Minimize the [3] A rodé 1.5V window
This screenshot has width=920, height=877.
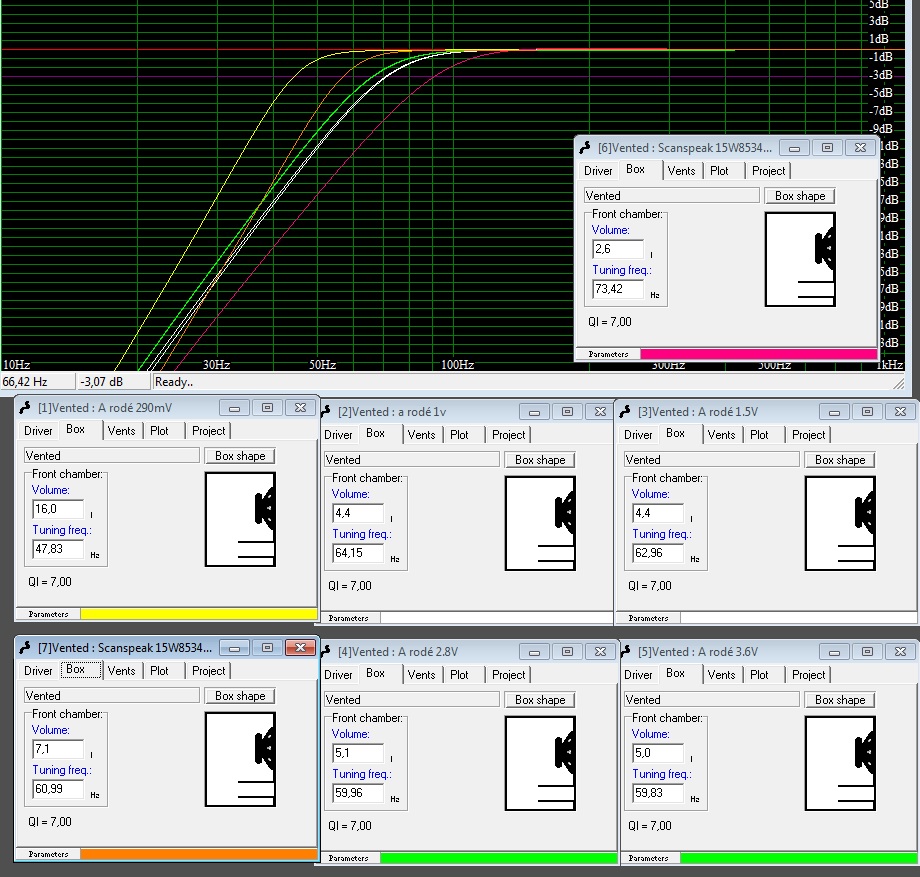834,412
